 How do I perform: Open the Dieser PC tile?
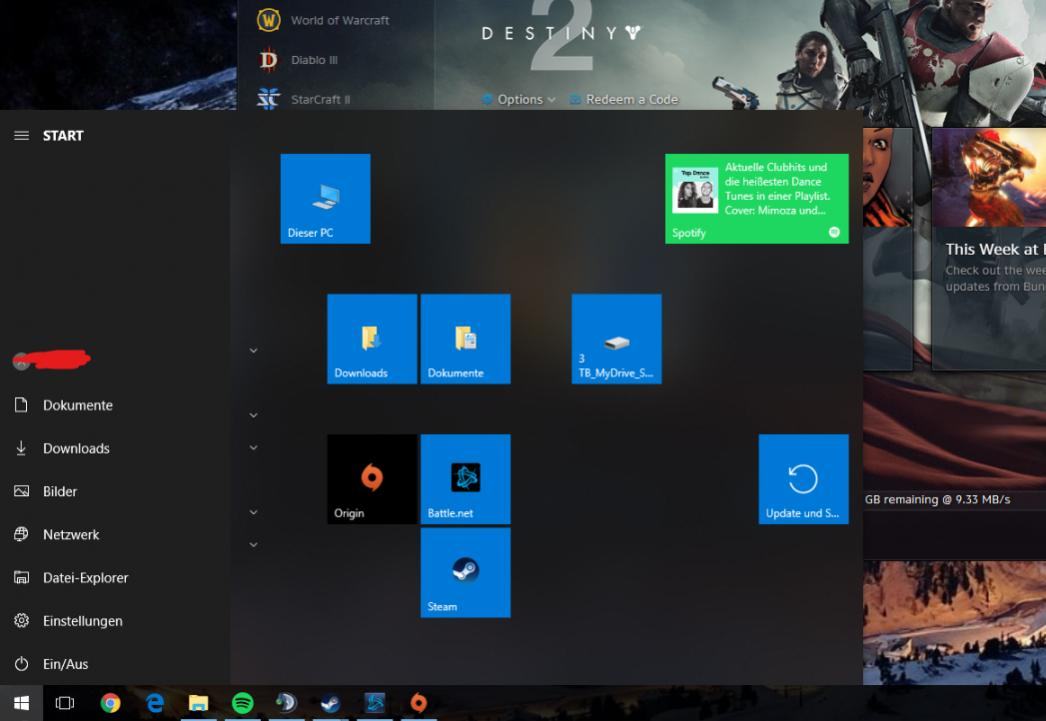[x=325, y=198]
